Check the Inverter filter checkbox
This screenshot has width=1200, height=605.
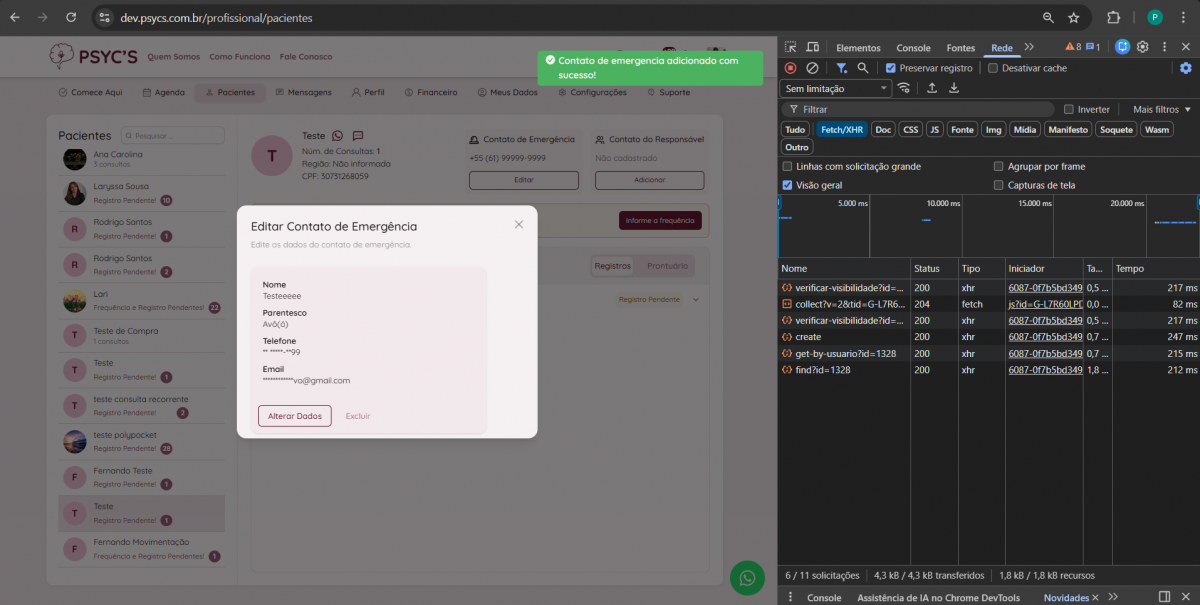(1069, 109)
